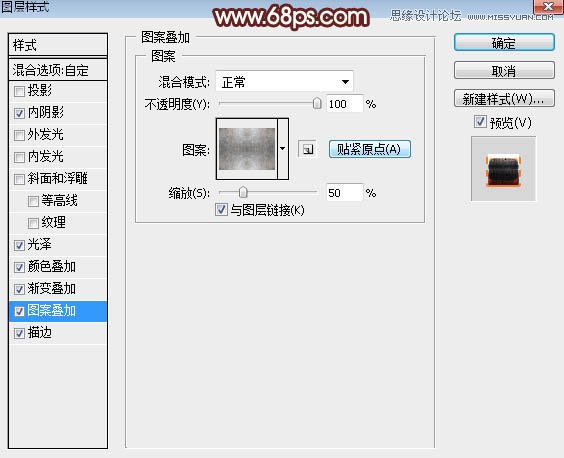Open the pattern picker dropdown arrow
This screenshot has height=458, width=564.
tap(283, 148)
